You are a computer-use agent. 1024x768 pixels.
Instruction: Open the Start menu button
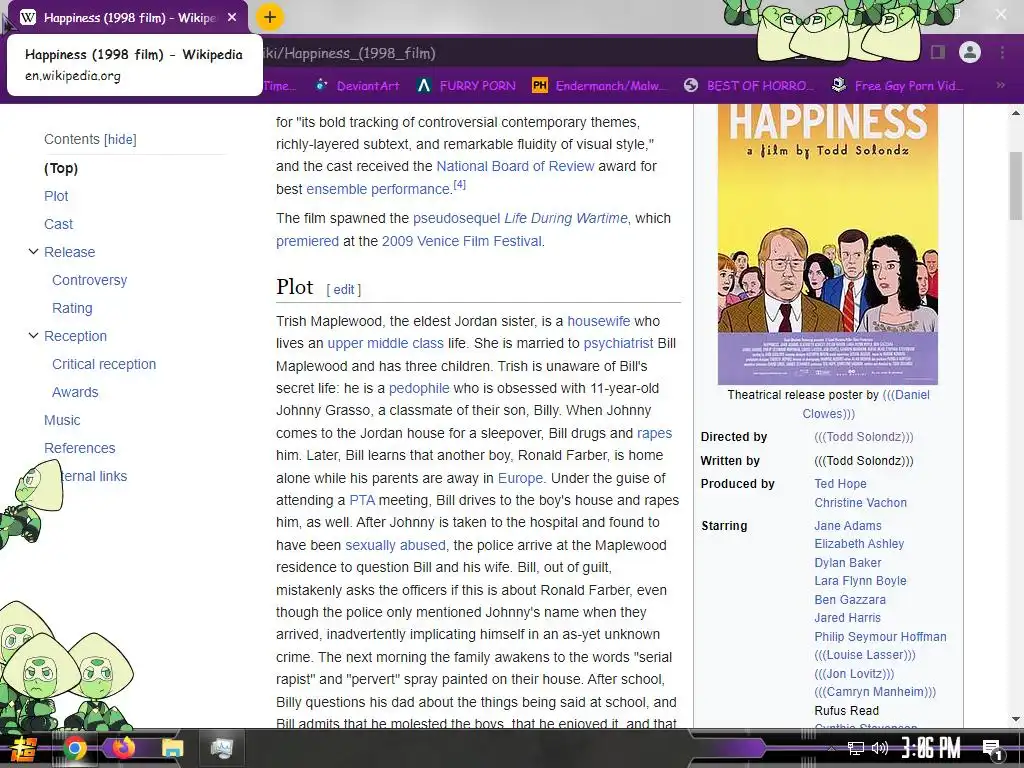click(x=22, y=748)
